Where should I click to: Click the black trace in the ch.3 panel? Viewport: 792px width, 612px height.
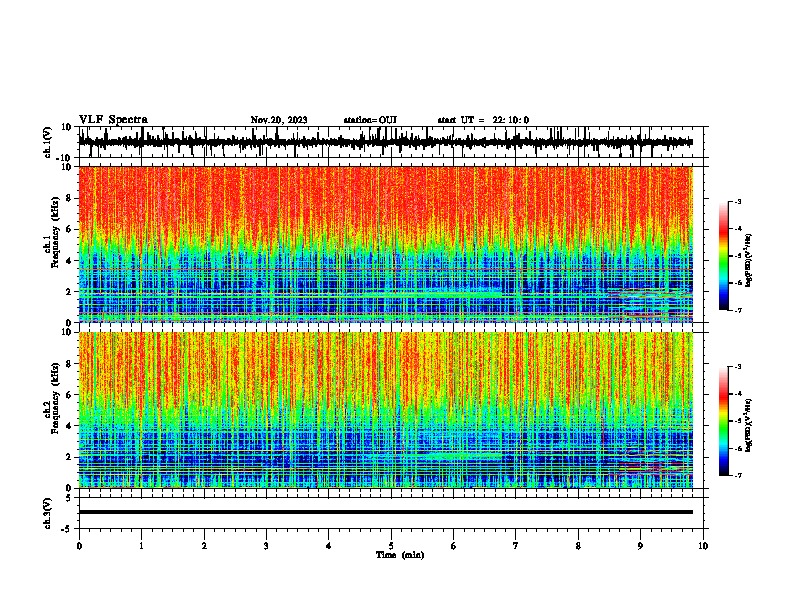[385, 512]
